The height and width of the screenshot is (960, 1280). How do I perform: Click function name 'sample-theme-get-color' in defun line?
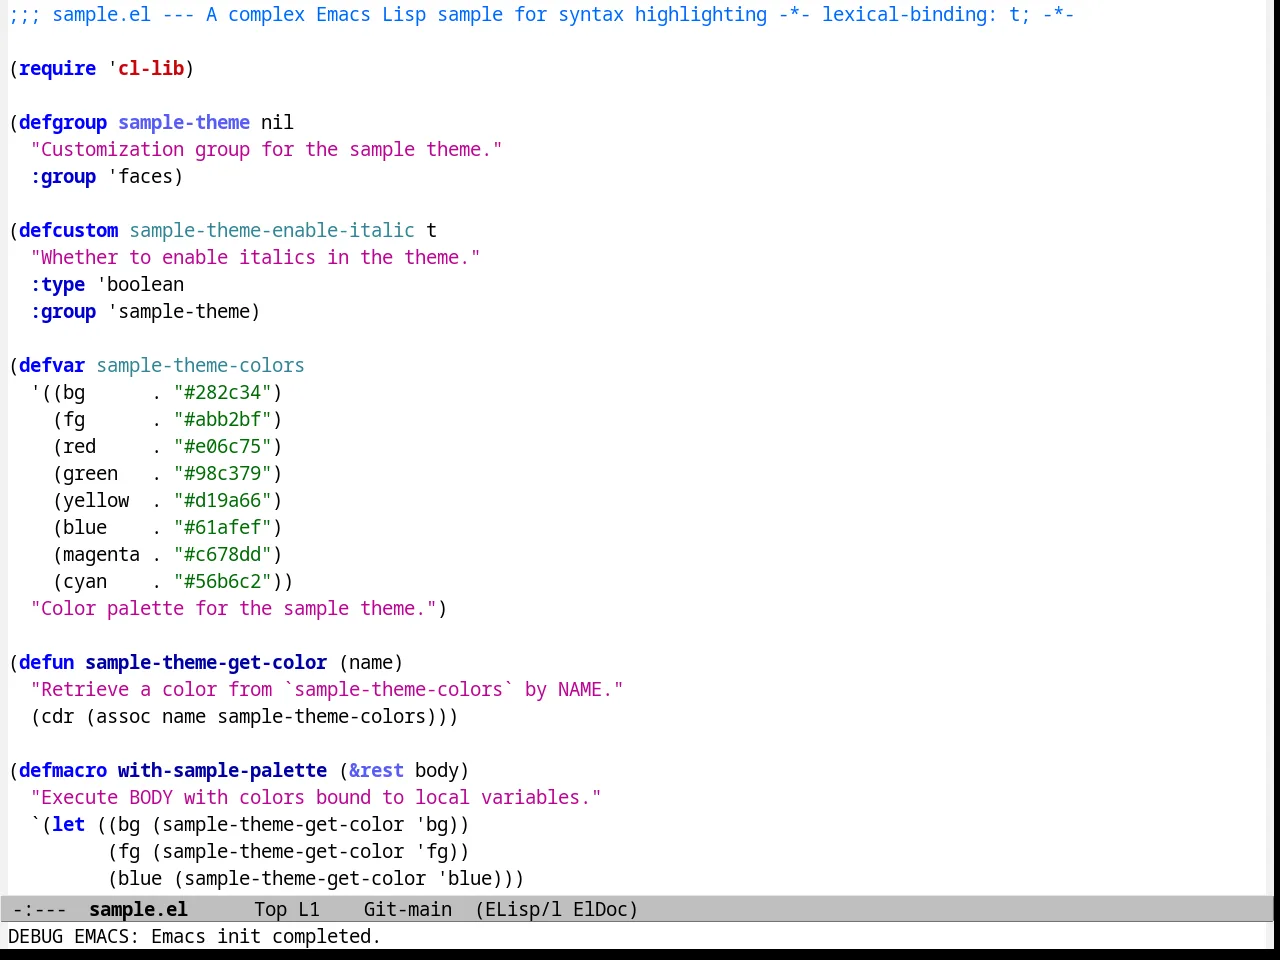click(x=206, y=662)
